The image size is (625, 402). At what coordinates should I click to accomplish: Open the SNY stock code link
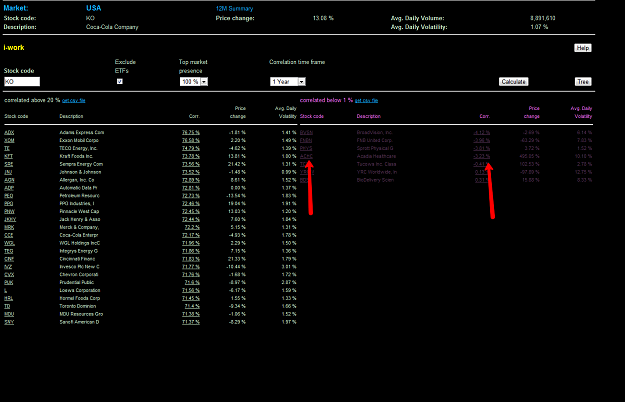click(x=9, y=322)
